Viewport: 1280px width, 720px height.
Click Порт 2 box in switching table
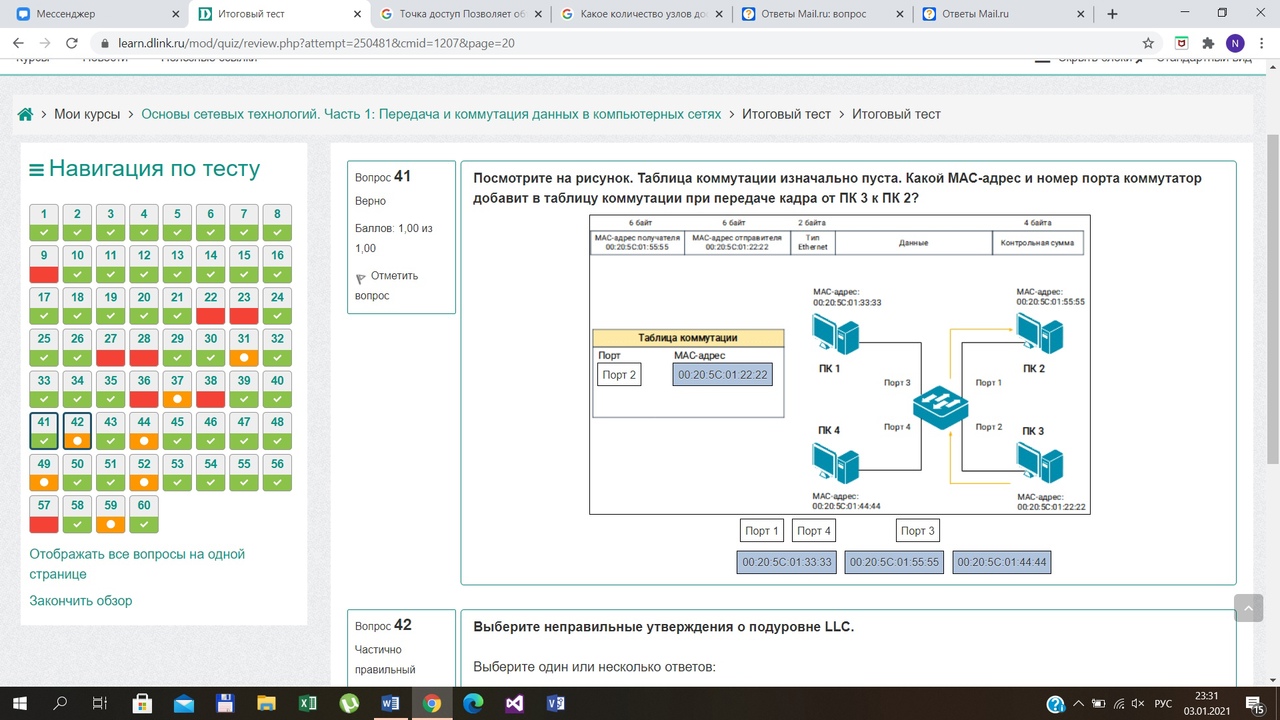pos(619,375)
